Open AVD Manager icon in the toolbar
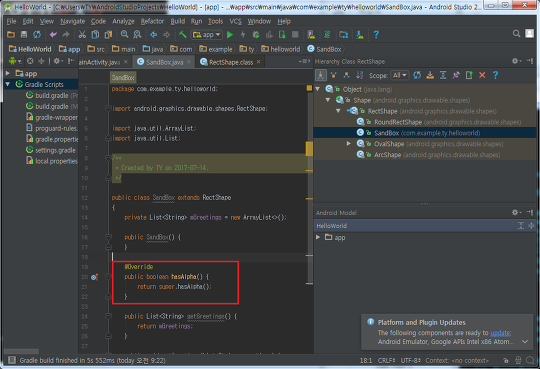This screenshot has width=540, height=369. 311,34
